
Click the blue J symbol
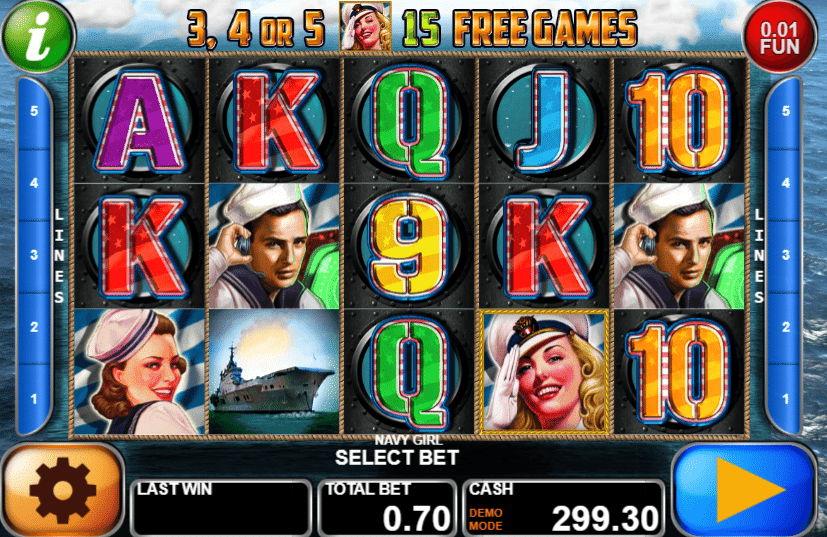545,120
